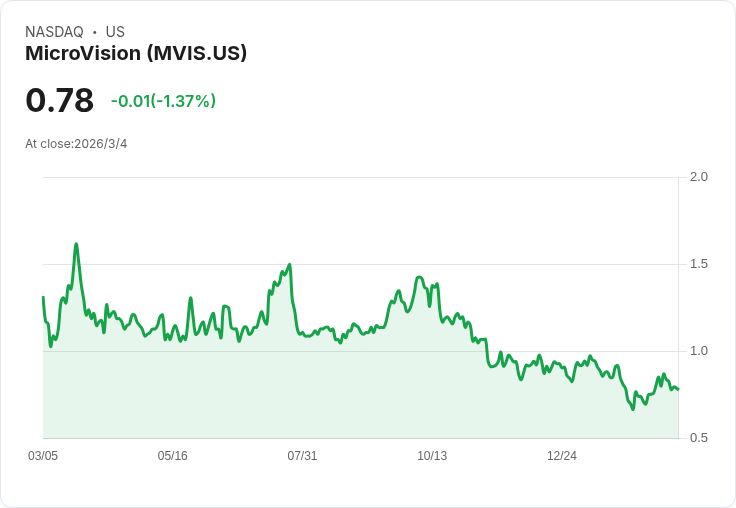This screenshot has width=736, height=508.
Task: Click the 12/24 date axis label
Action: pos(562,456)
